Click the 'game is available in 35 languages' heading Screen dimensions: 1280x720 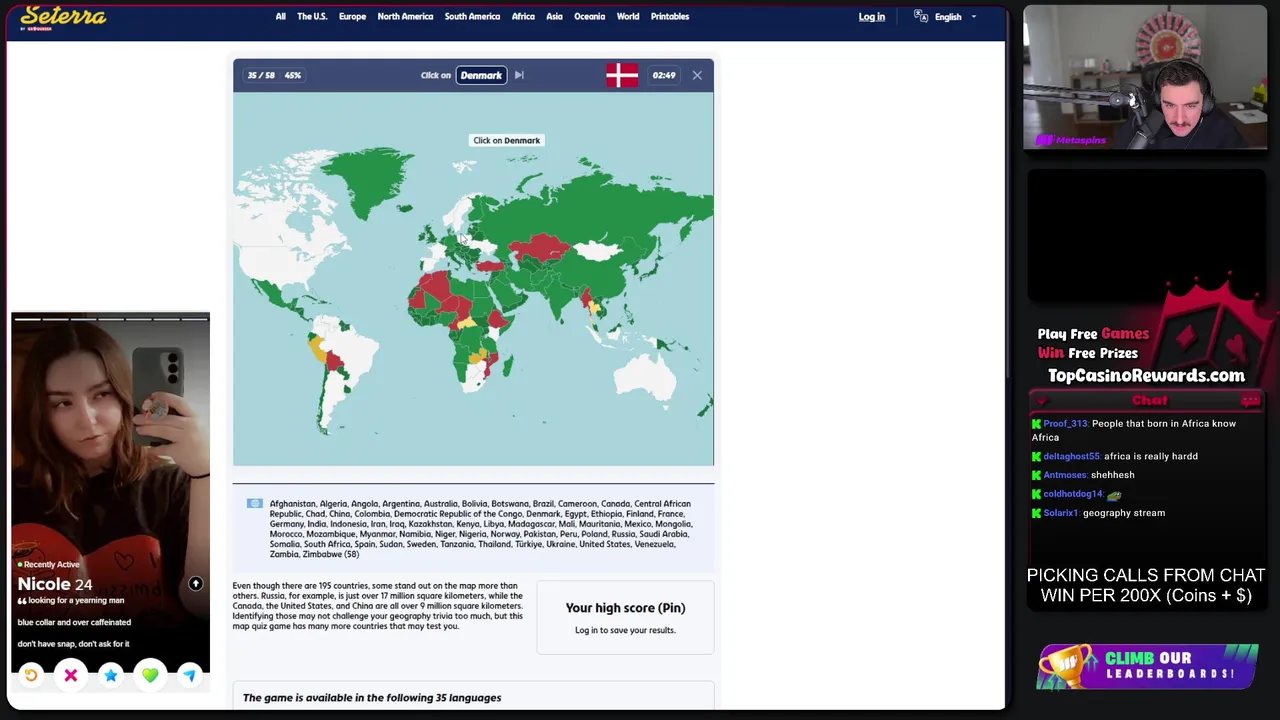point(372,698)
